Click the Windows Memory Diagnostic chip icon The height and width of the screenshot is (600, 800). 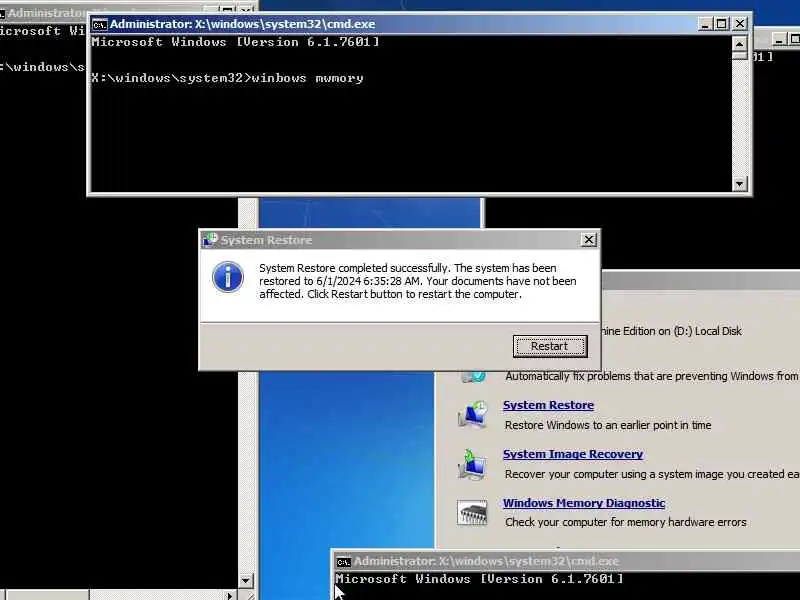click(x=472, y=513)
